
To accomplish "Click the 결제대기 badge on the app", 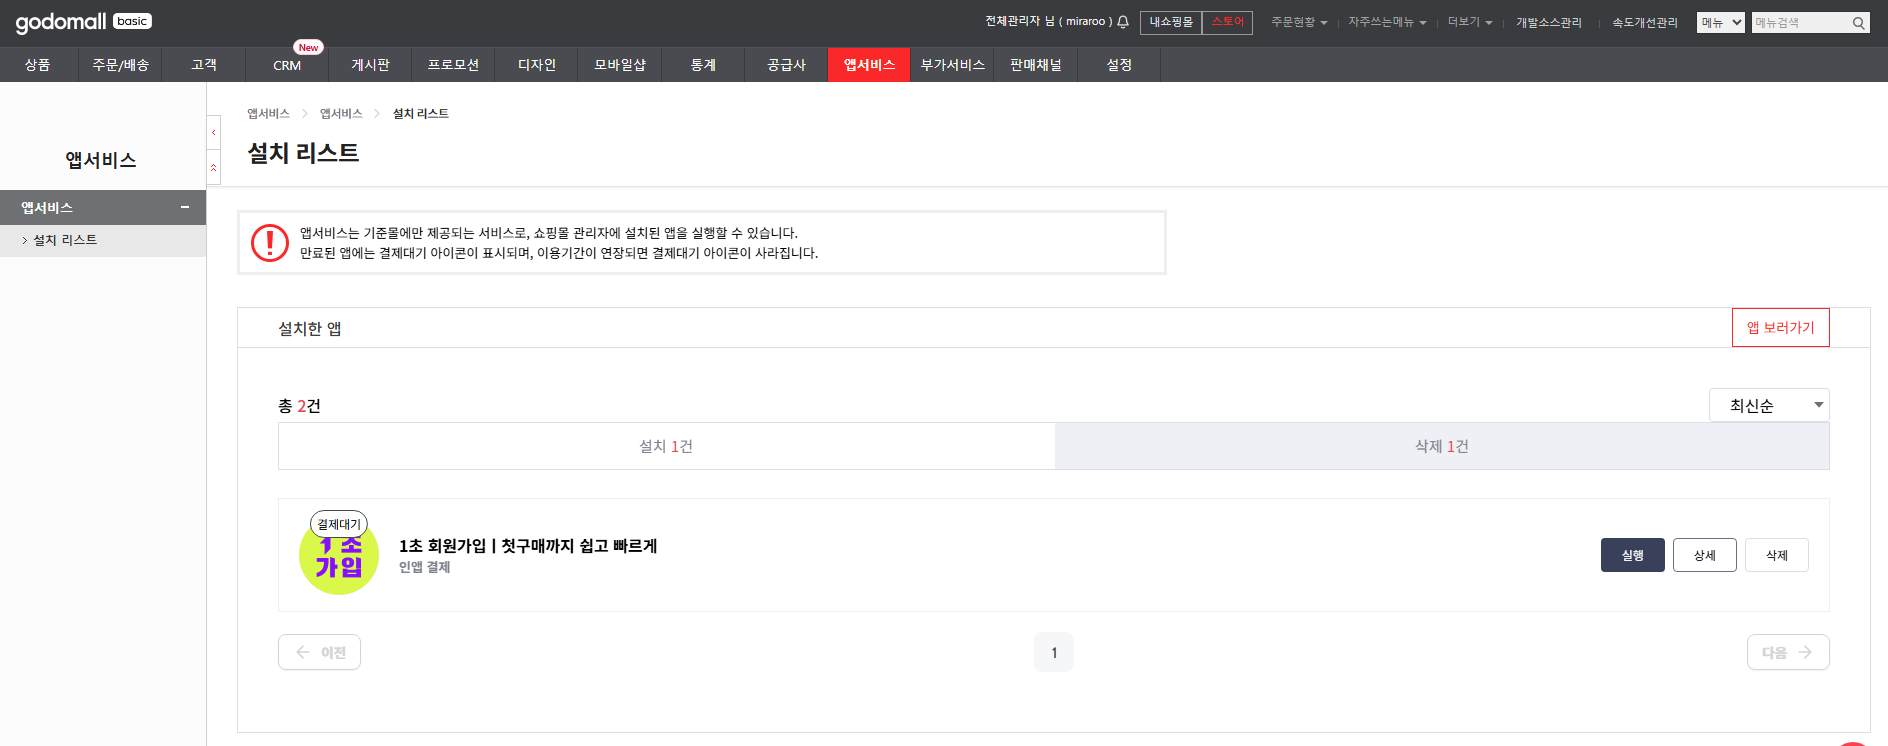I will coord(339,524).
